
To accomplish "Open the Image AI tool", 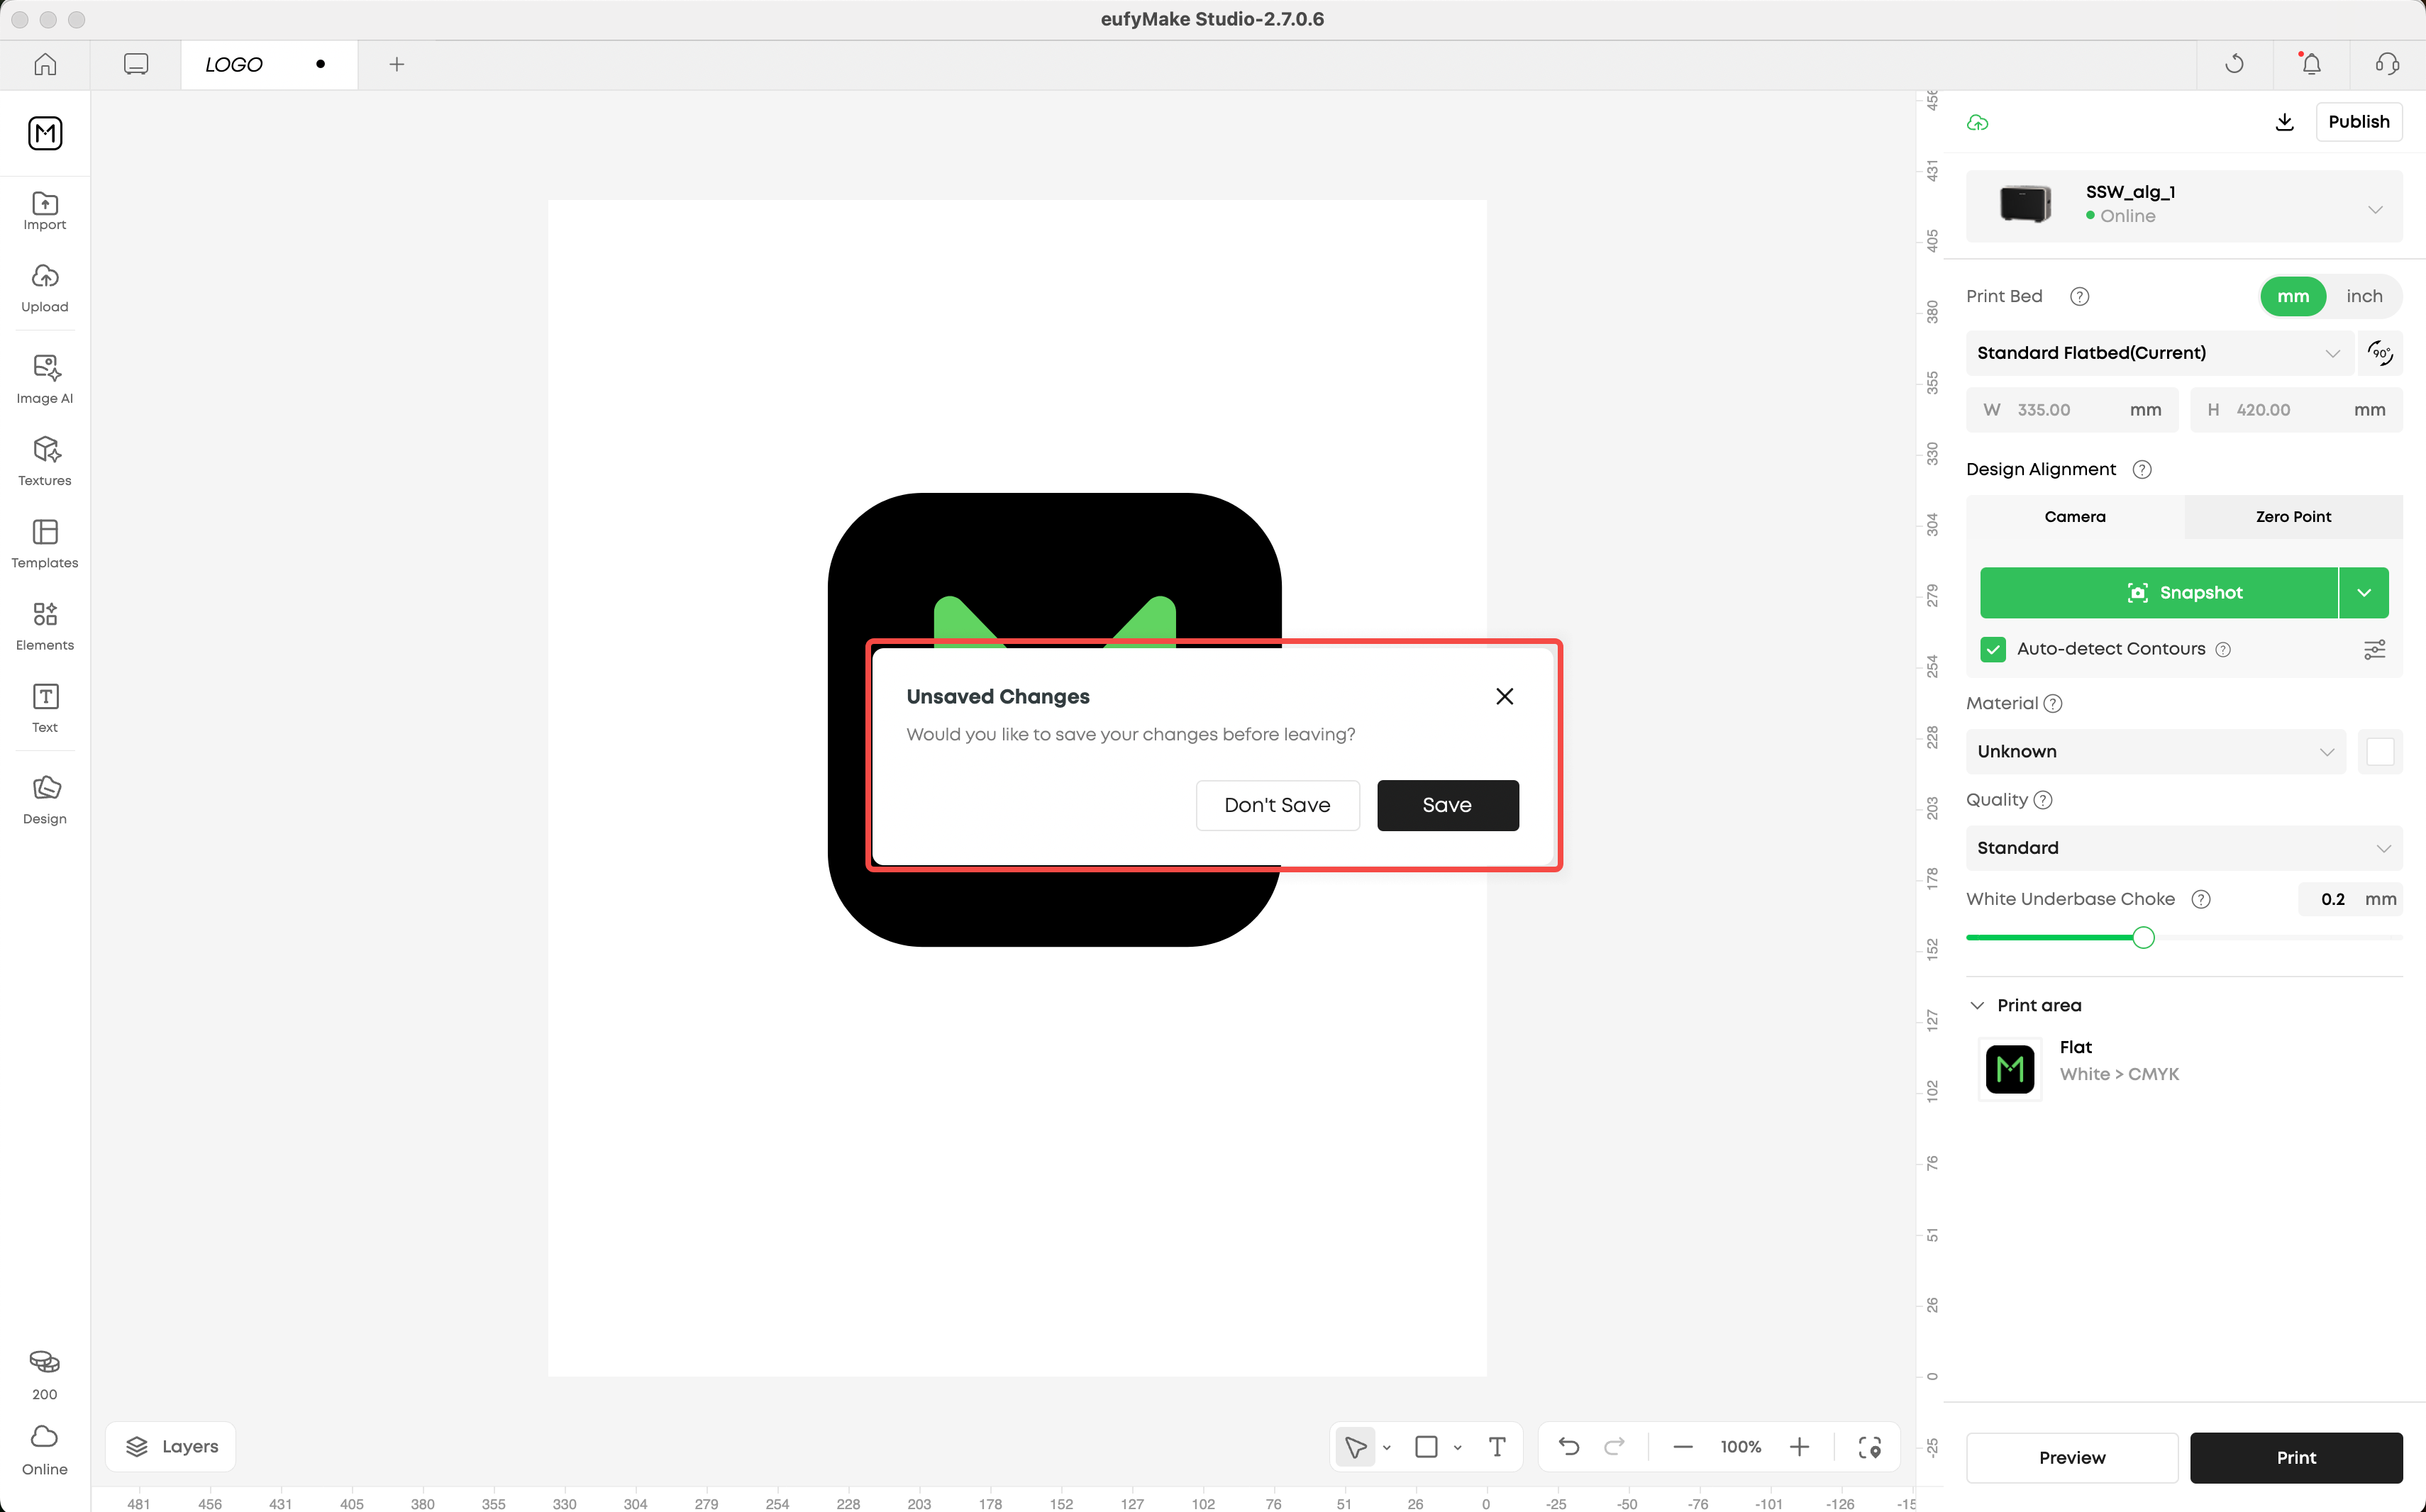I will pyautogui.click(x=45, y=379).
